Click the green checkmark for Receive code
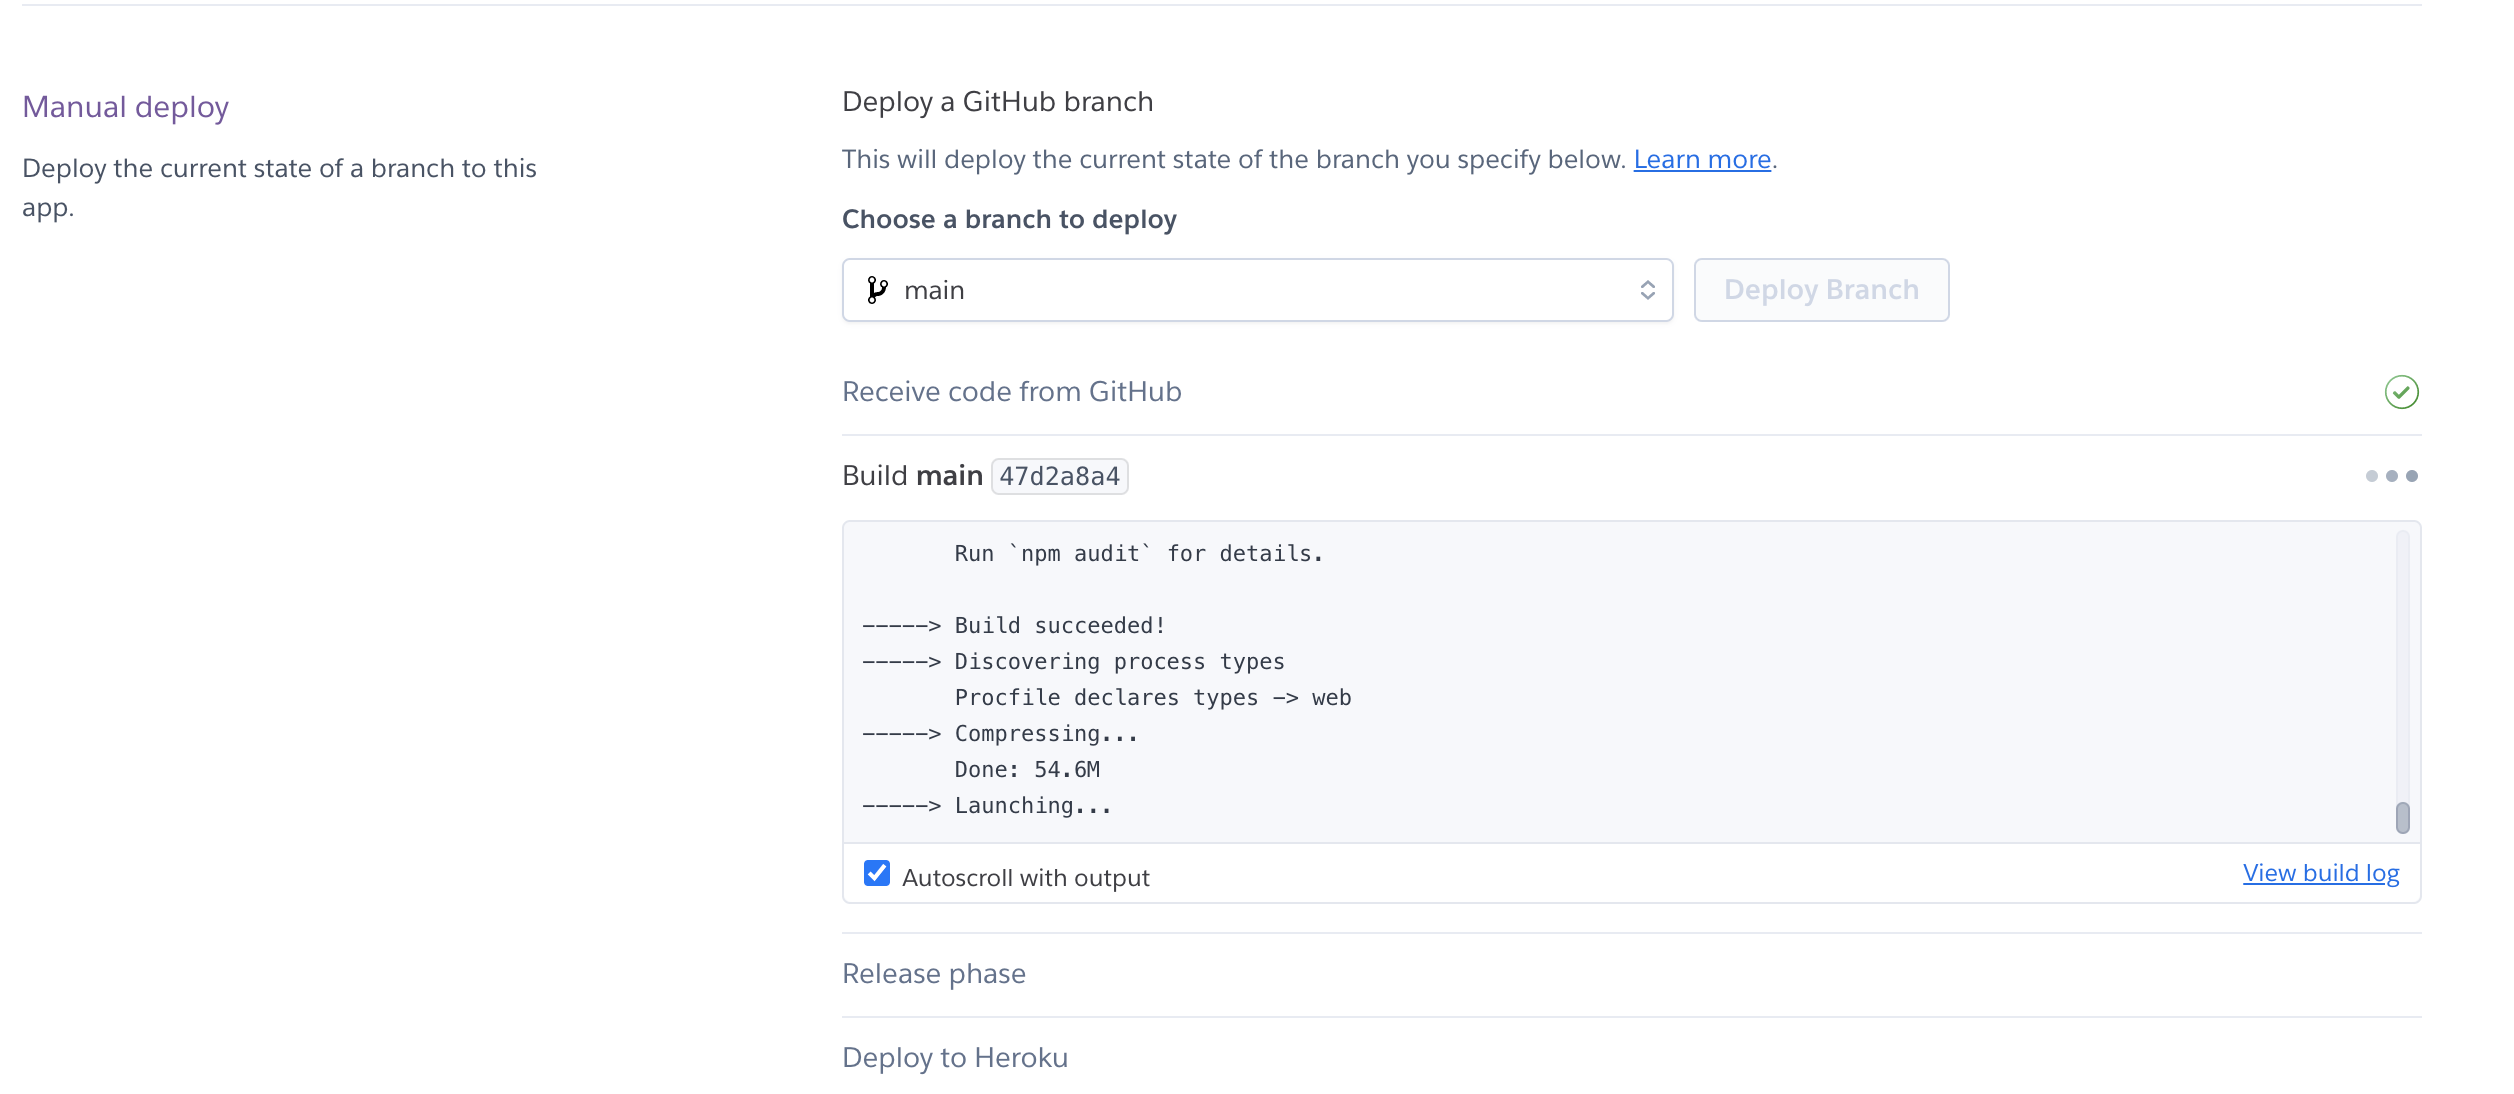The height and width of the screenshot is (1094, 2514). [2401, 392]
